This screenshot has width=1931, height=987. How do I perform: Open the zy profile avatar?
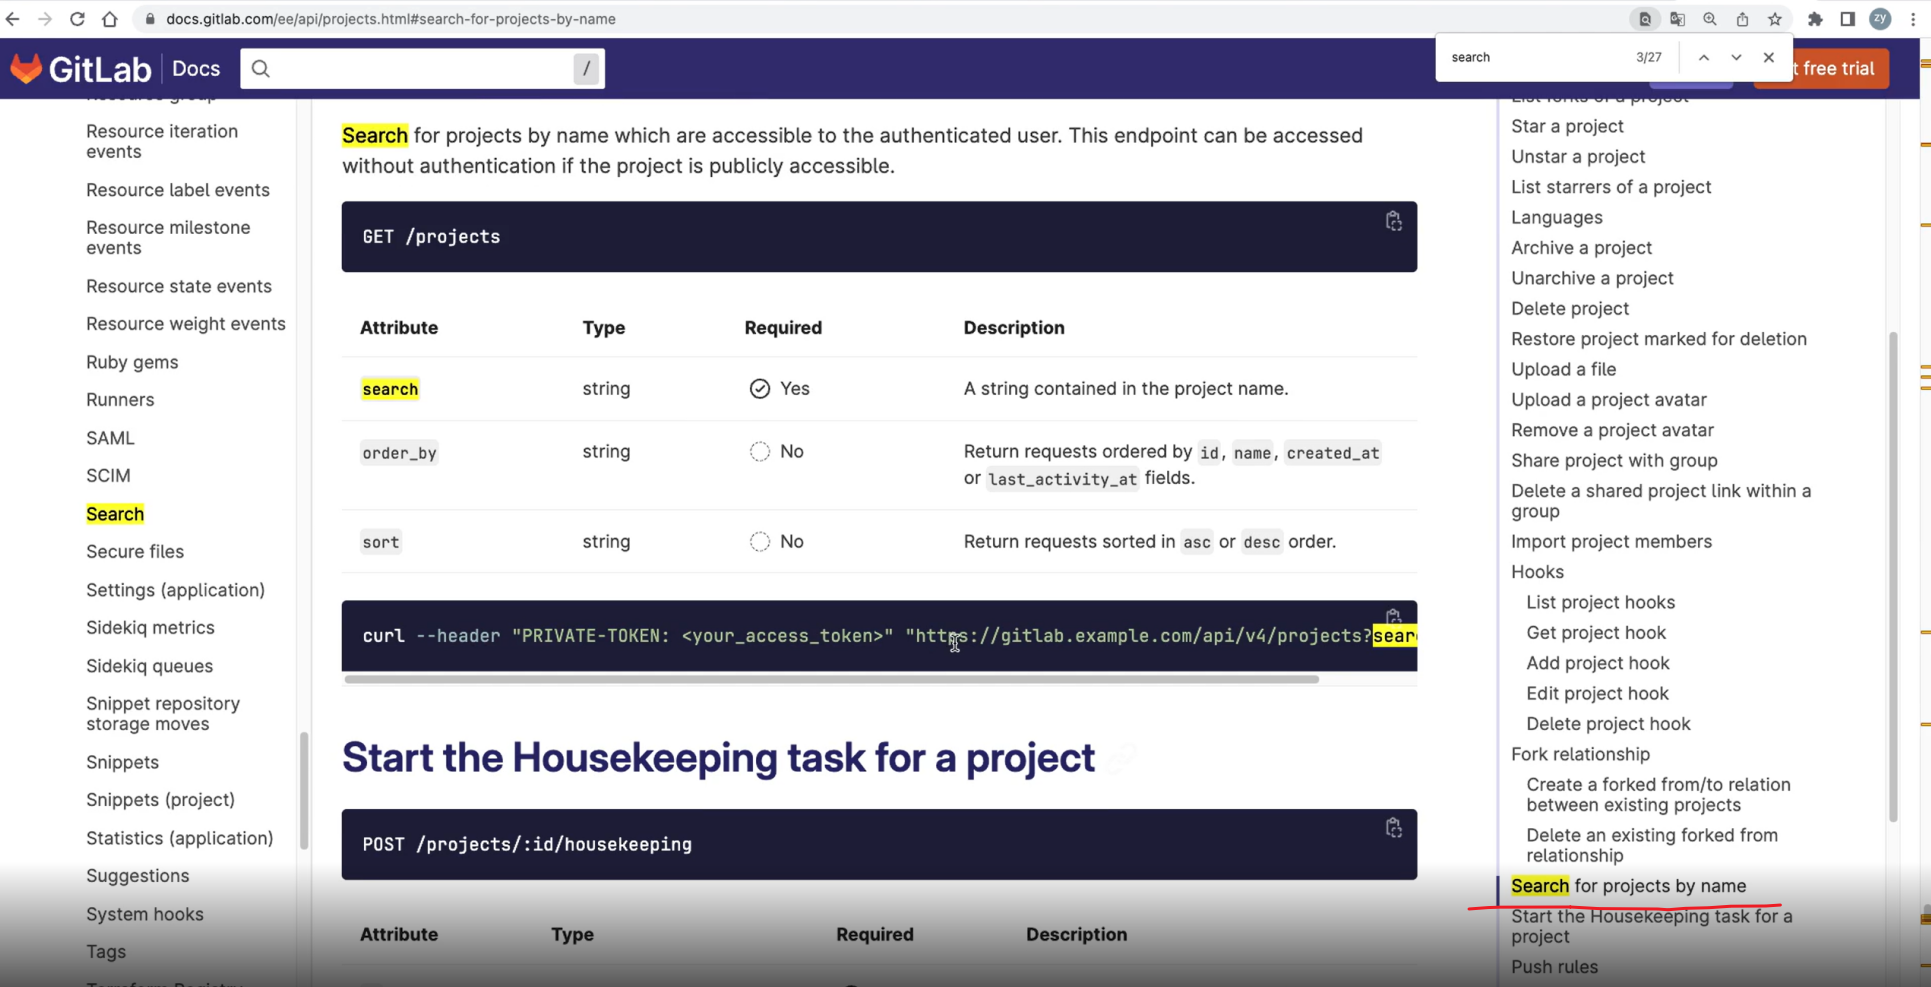[x=1880, y=19]
